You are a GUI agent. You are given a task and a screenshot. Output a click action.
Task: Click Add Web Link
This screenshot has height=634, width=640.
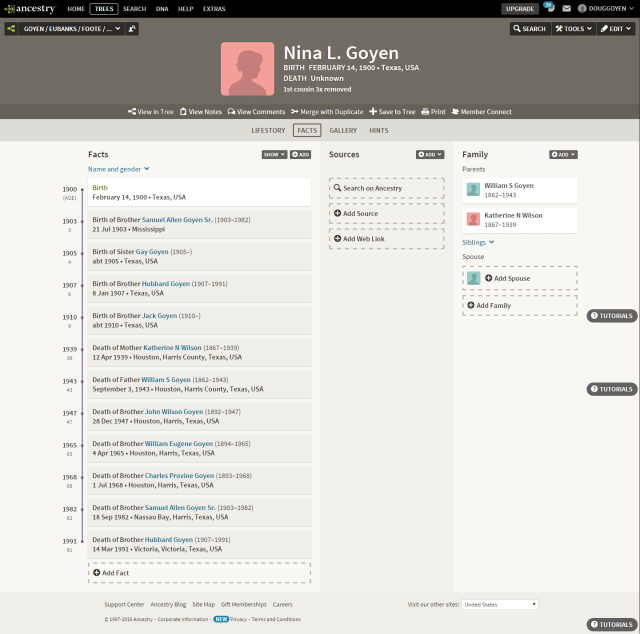pyautogui.click(x=387, y=239)
